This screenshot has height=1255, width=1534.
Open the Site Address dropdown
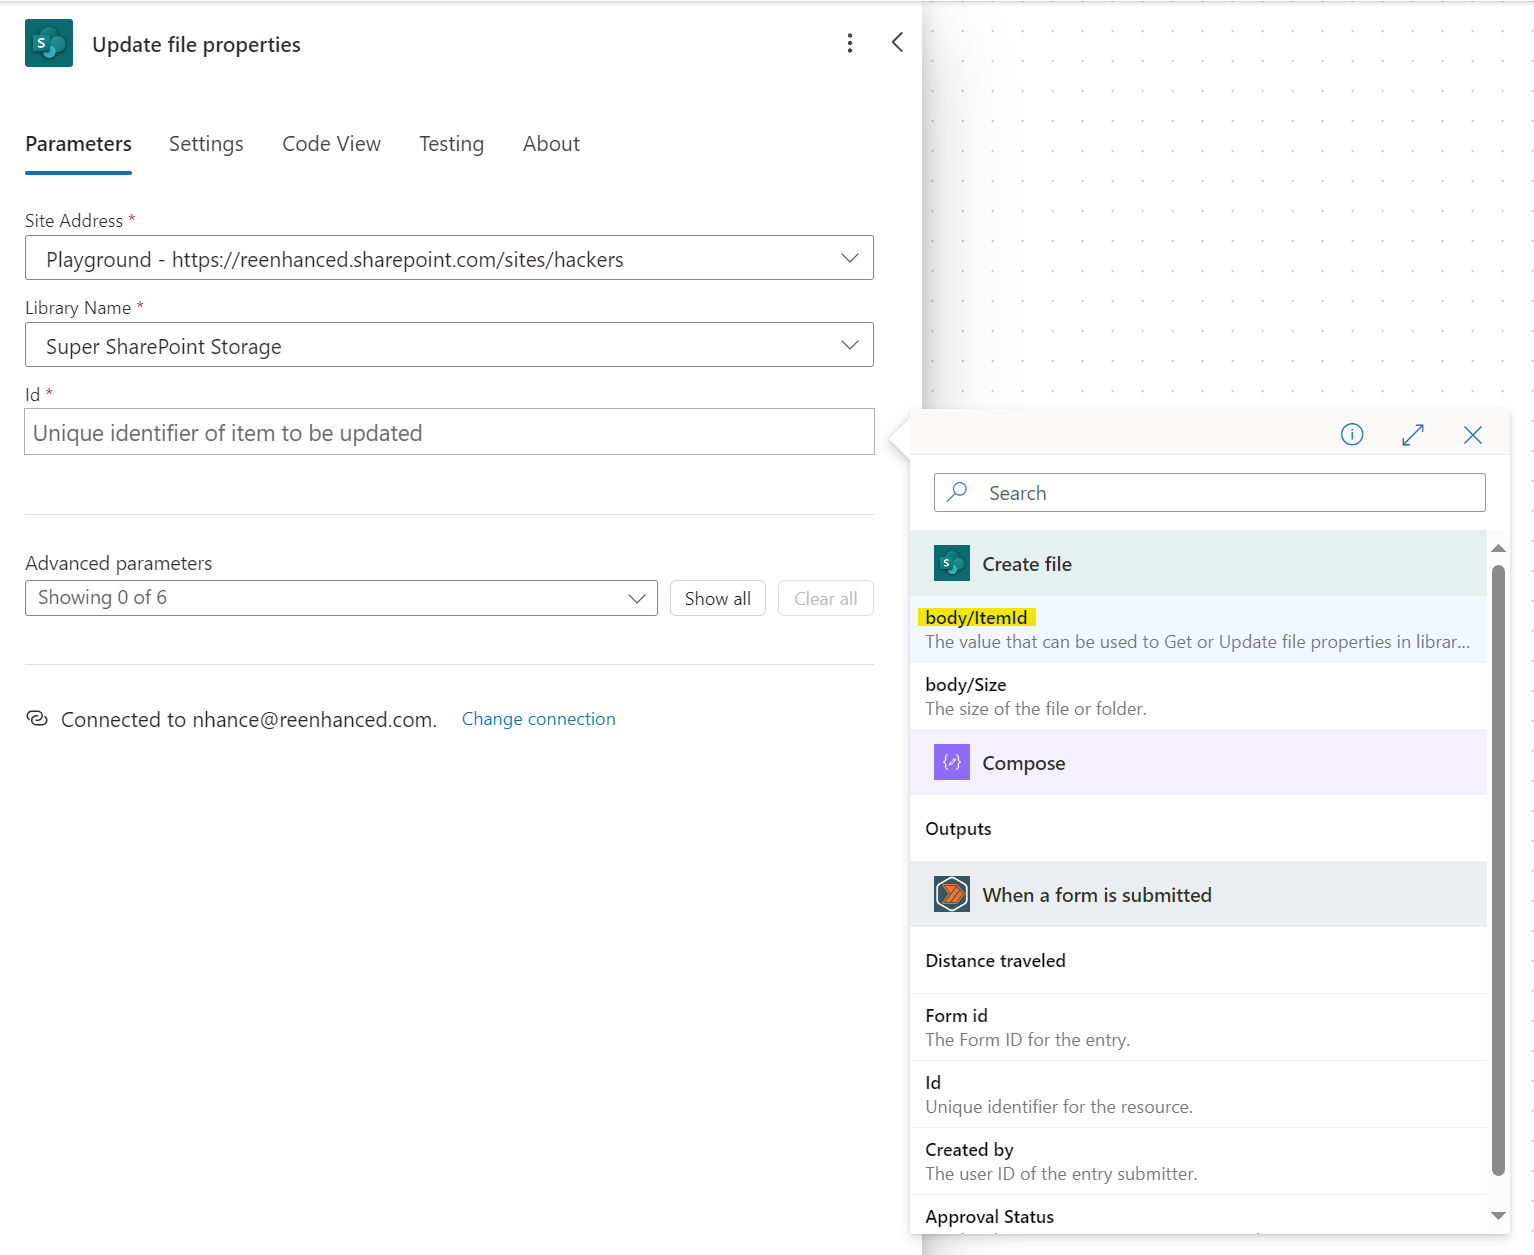tap(449, 258)
